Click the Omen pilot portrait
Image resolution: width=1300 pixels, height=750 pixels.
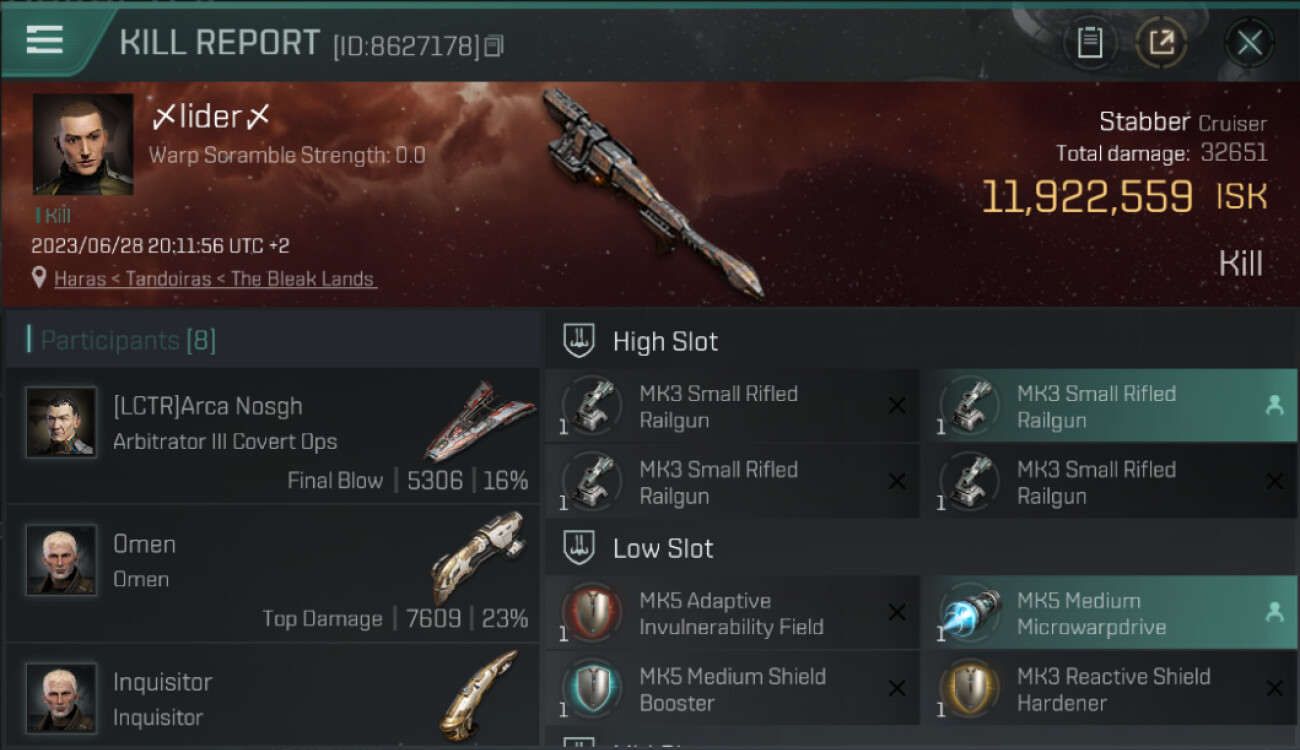(61, 560)
